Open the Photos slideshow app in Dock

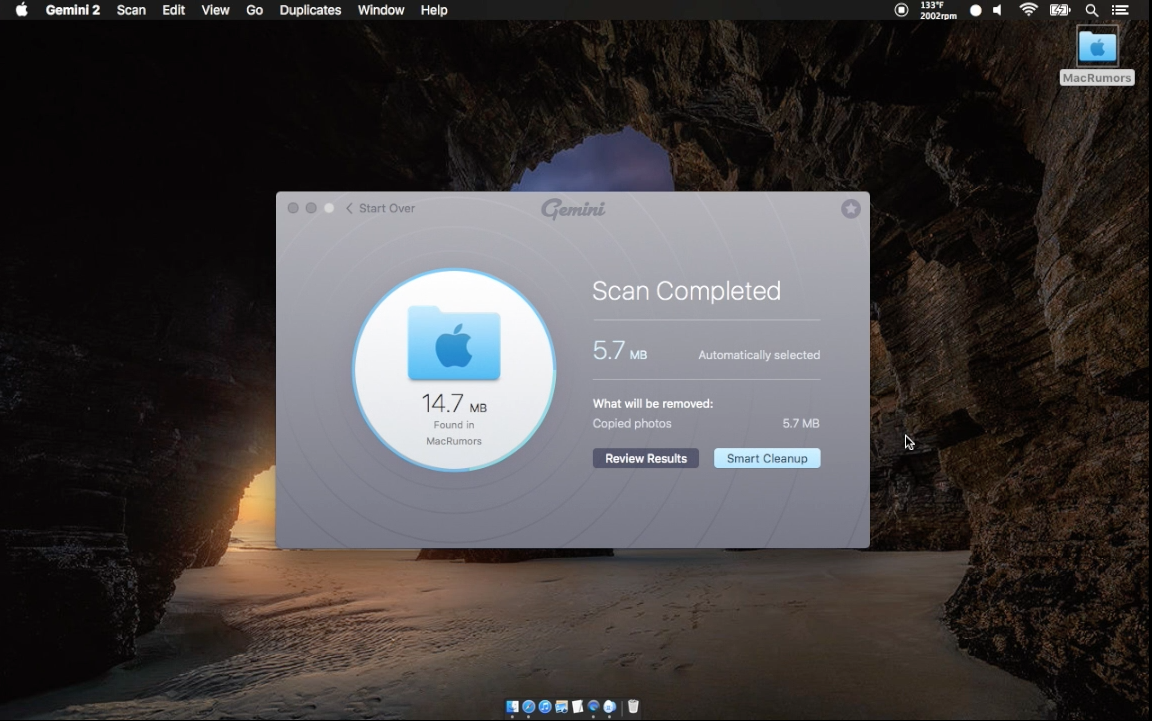(561, 706)
